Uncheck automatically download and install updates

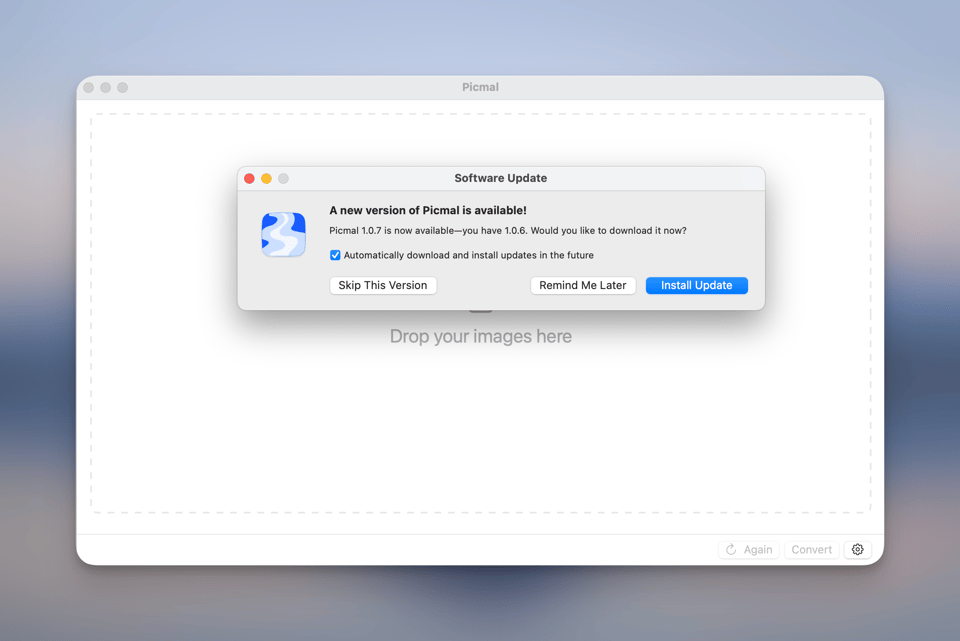point(335,255)
